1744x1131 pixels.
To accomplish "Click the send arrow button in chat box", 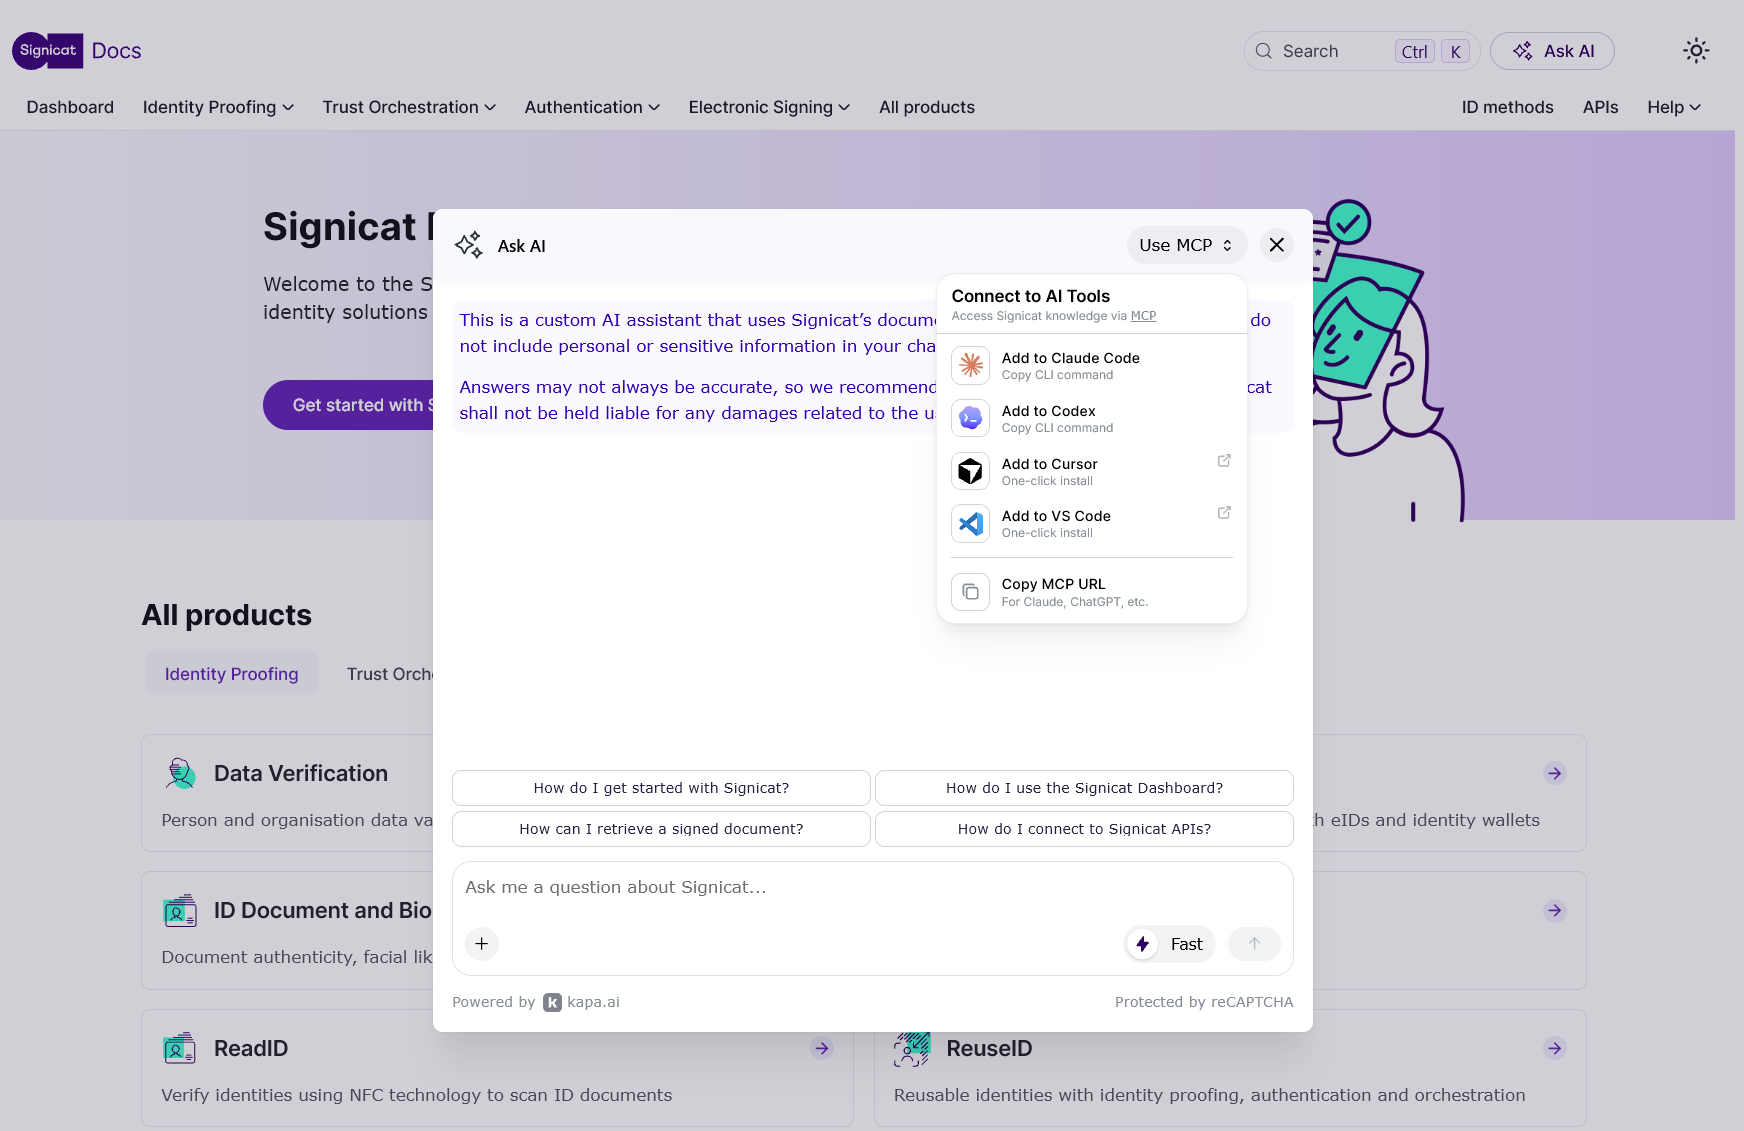I will [x=1254, y=944].
